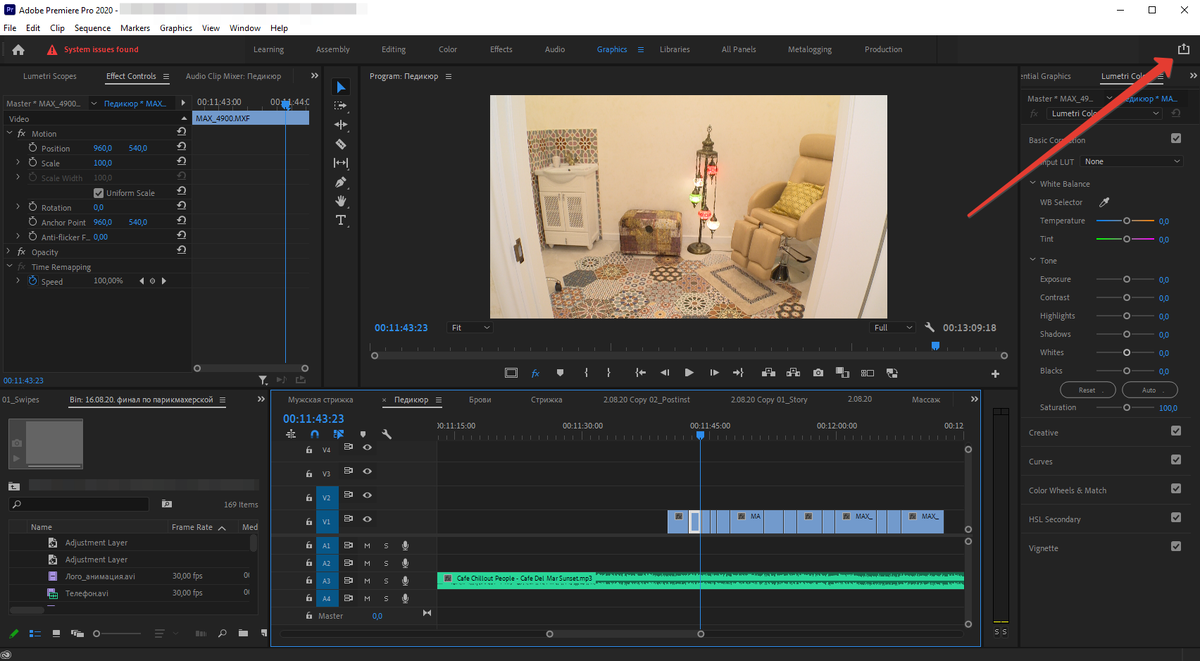Click Reset Parameter arrow for Position

(x=181, y=148)
